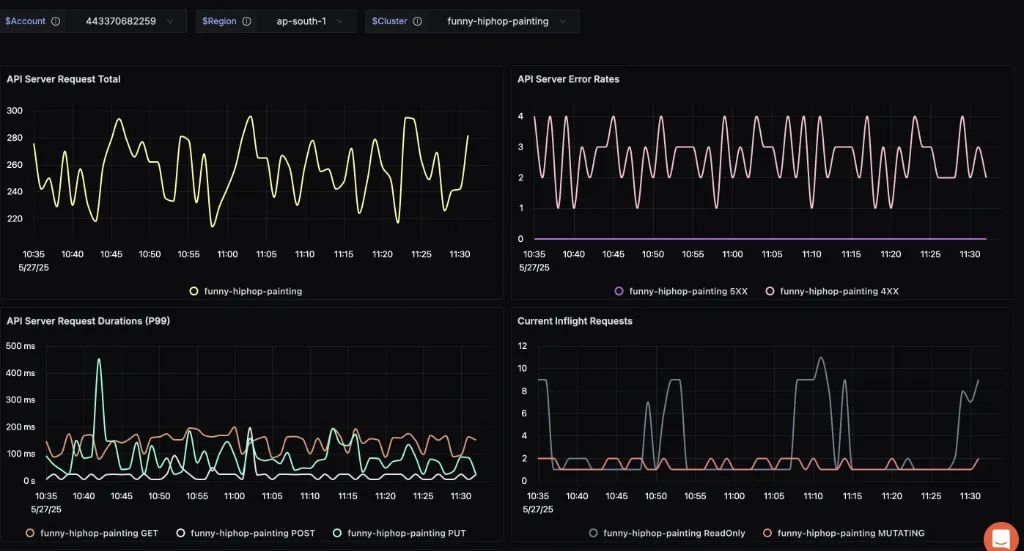Click the Current Inflight Requests panel title

click(x=574, y=321)
